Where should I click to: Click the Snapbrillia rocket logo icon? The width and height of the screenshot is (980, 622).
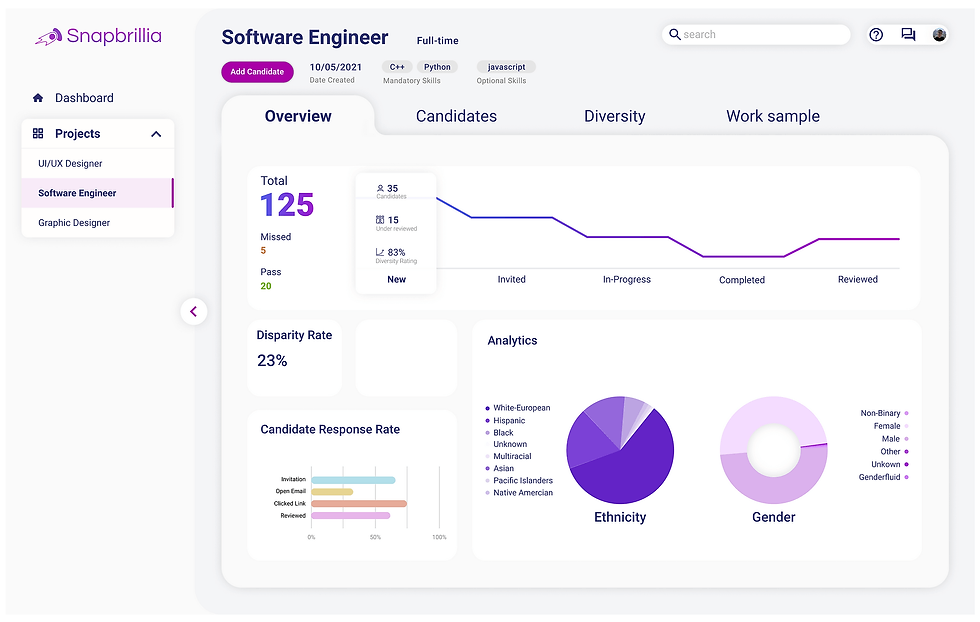49,37
